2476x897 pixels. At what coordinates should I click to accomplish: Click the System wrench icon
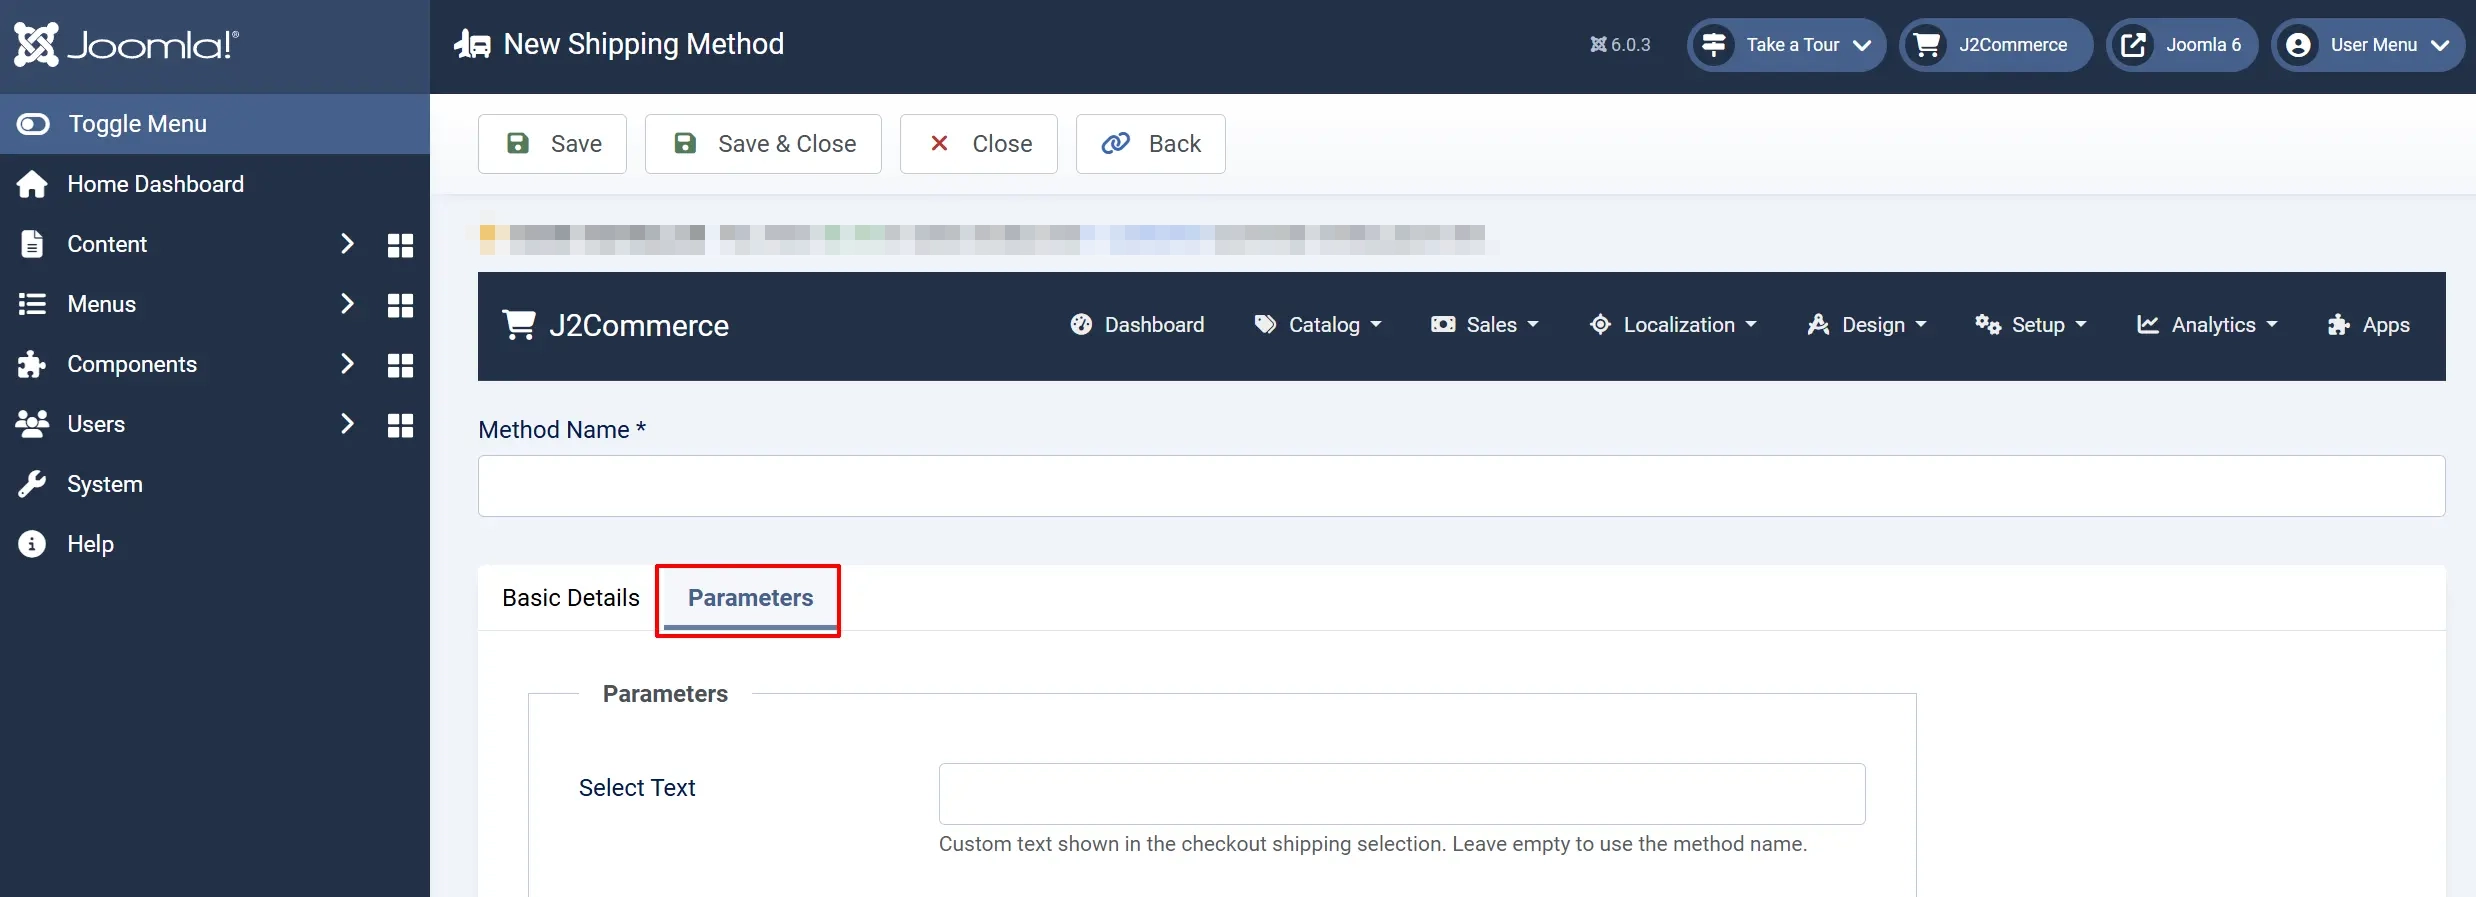[x=32, y=484]
